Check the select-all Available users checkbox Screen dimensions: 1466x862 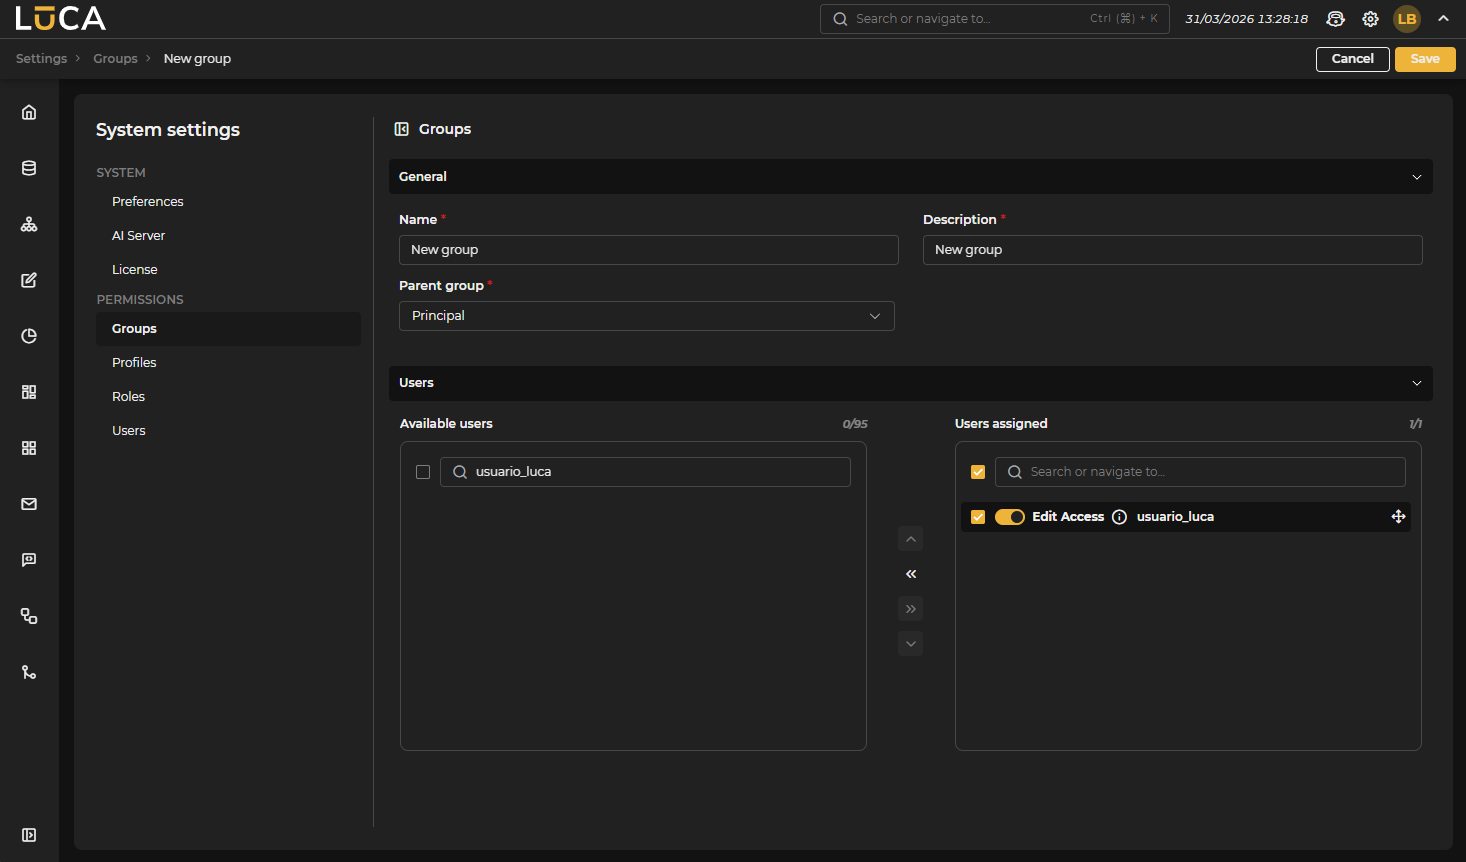[x=423, y=472]
